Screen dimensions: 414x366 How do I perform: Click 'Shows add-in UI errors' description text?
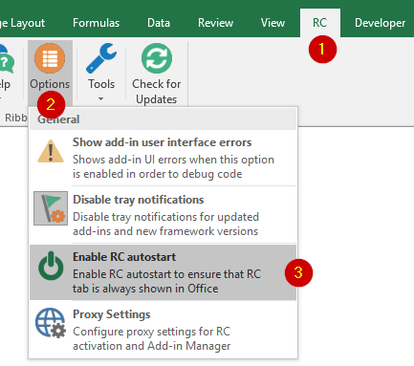point(173,167)
